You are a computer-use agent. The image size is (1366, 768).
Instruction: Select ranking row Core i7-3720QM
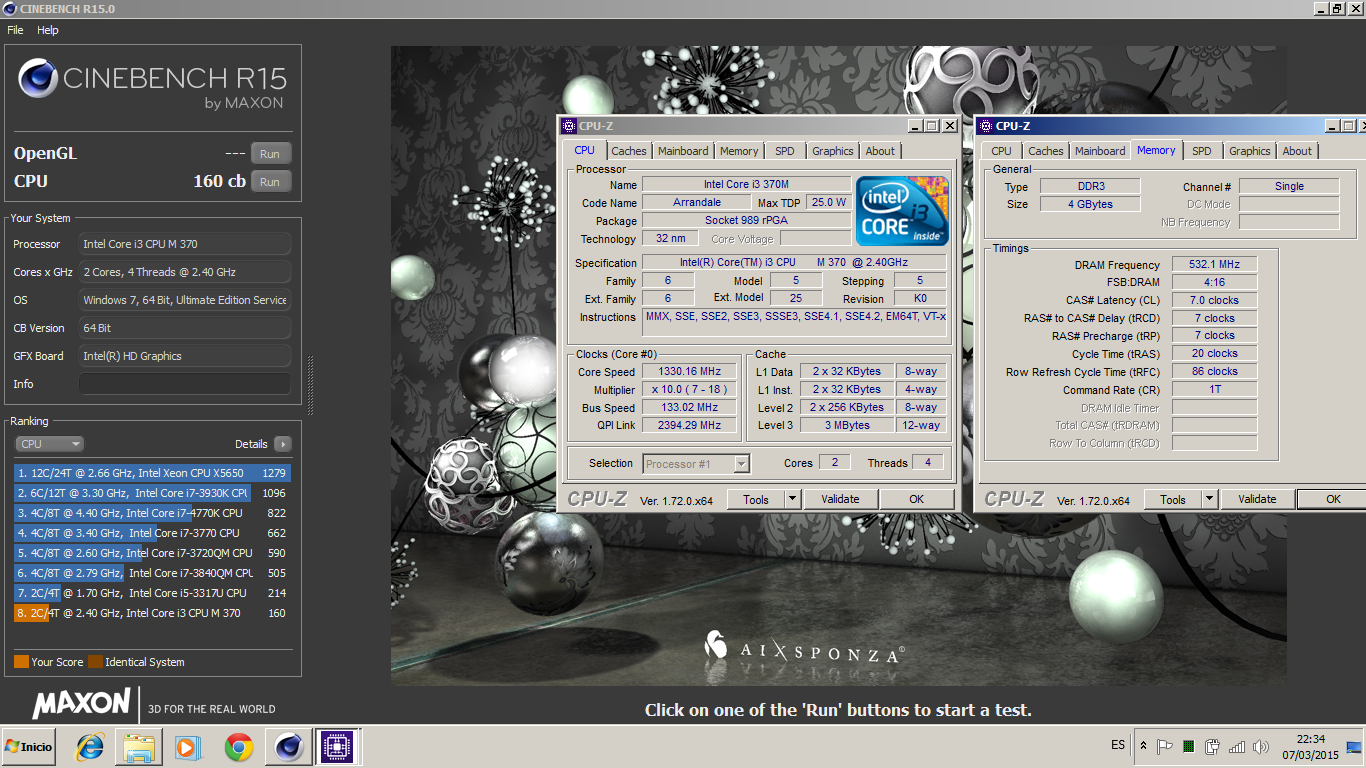point(152,553)
